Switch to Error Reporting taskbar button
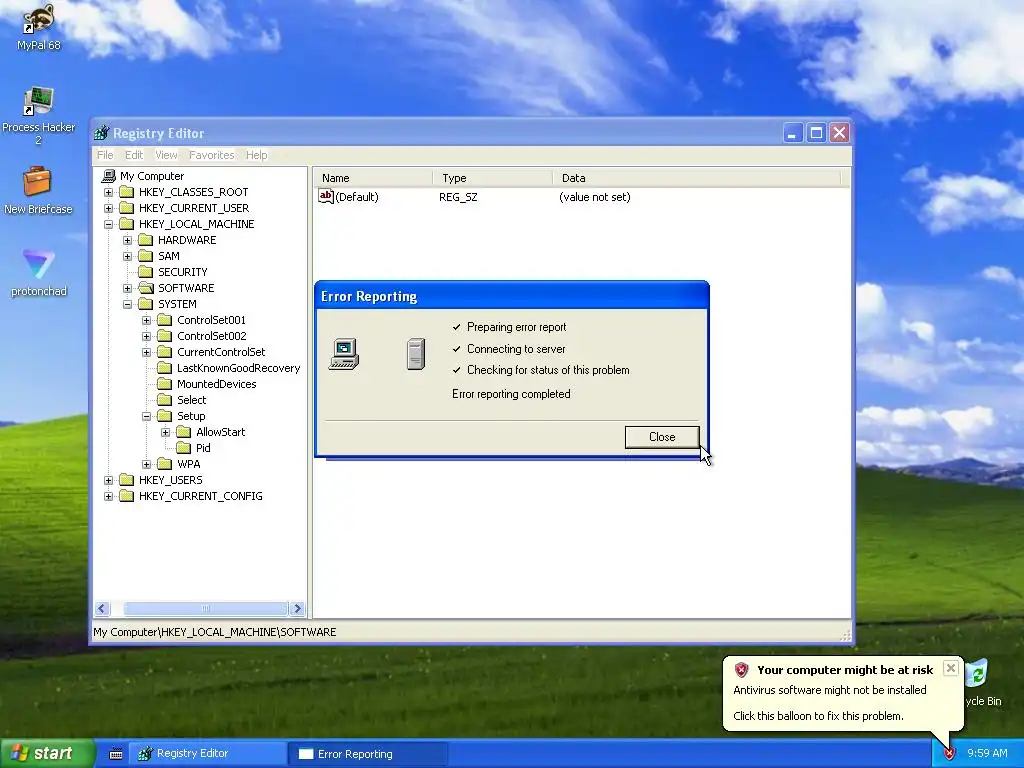 369,754
